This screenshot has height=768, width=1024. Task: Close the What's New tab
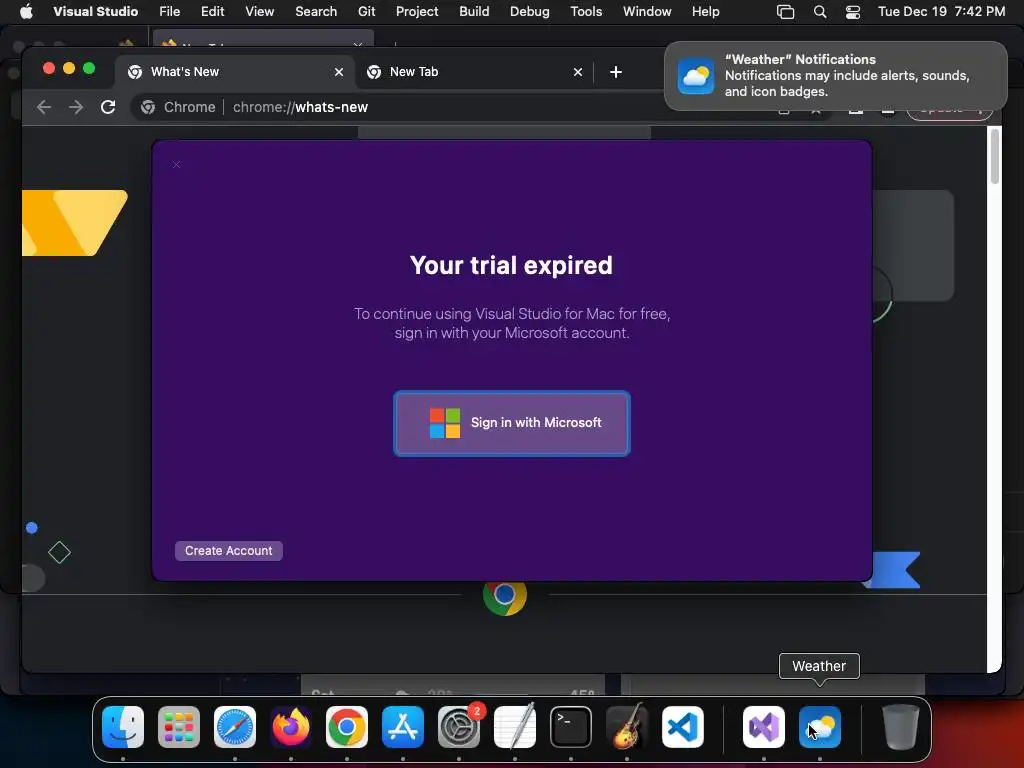click(339, 72)
